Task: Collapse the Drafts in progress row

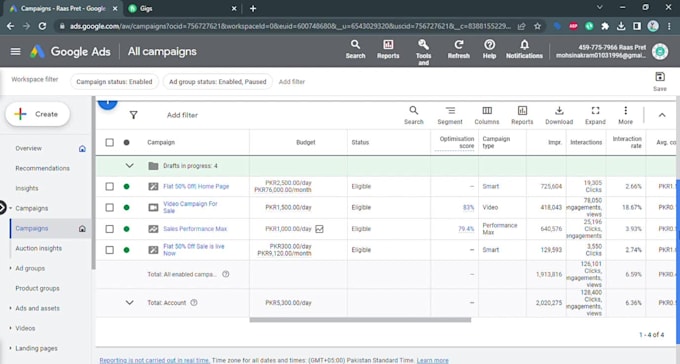Action: pyautogui.click(x=129, y=166)
